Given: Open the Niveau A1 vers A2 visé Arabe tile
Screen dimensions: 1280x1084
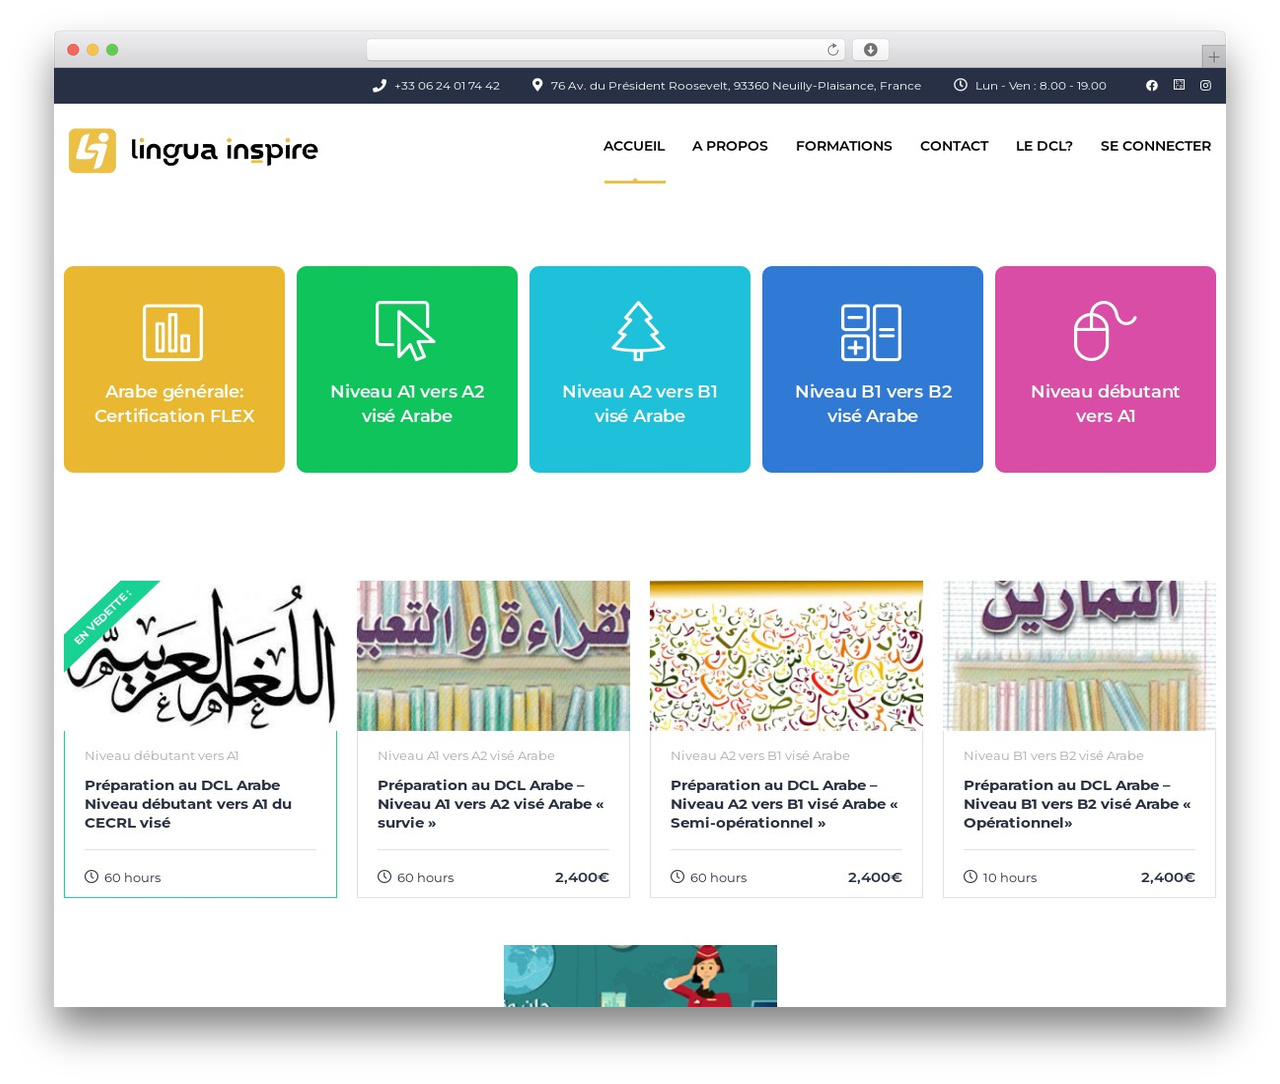Looking at the screenshot, I should 407,369.
